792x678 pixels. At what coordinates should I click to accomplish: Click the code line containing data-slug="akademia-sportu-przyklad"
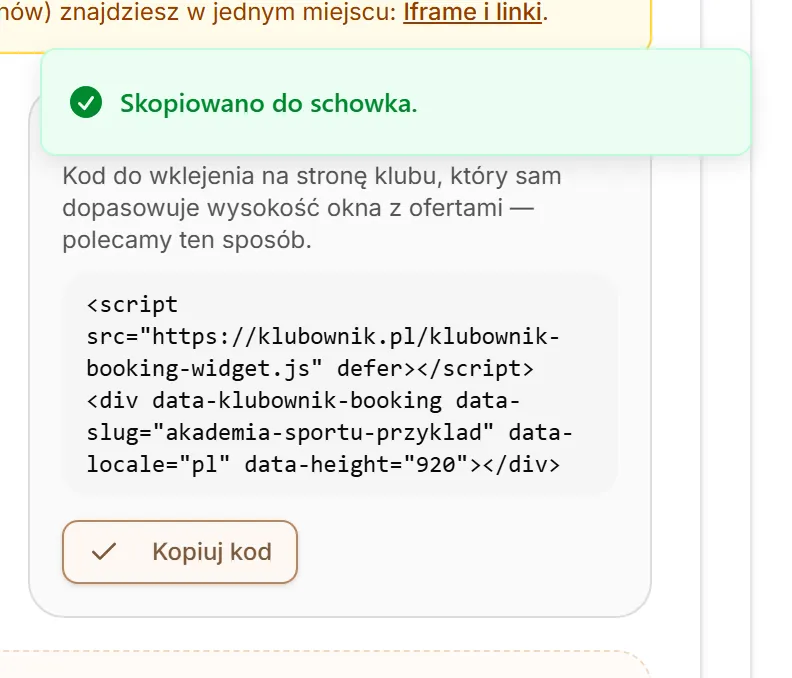pos(329,432)
